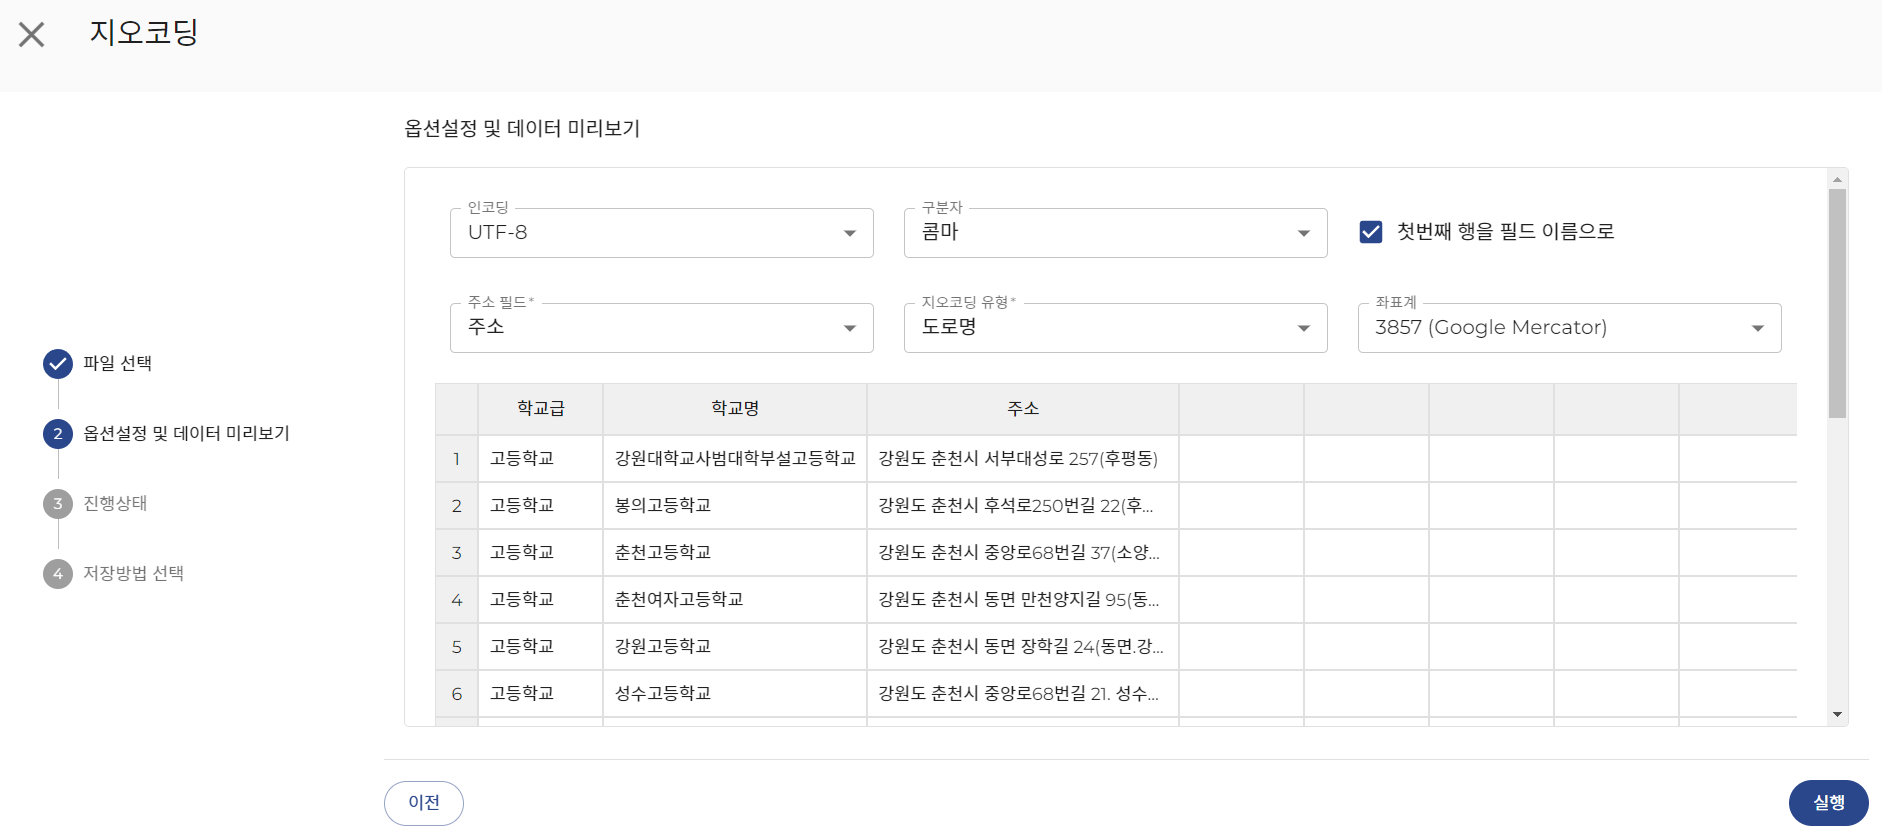Click step 2 circle icon in the stepper
Image resolution: width=1882 pixels, height=835 pixels.
click(58, 434)
